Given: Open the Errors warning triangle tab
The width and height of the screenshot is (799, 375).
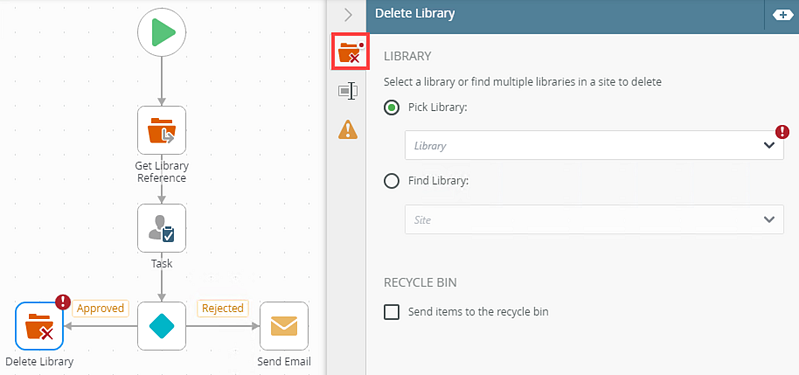Looking at the screenshot, I should [348, 129].
